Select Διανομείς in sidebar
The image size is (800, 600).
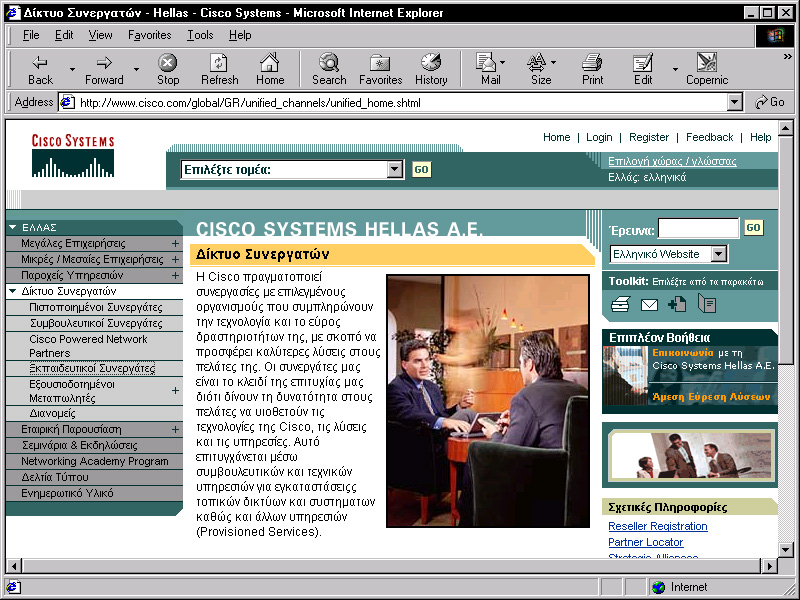[53, 413]
